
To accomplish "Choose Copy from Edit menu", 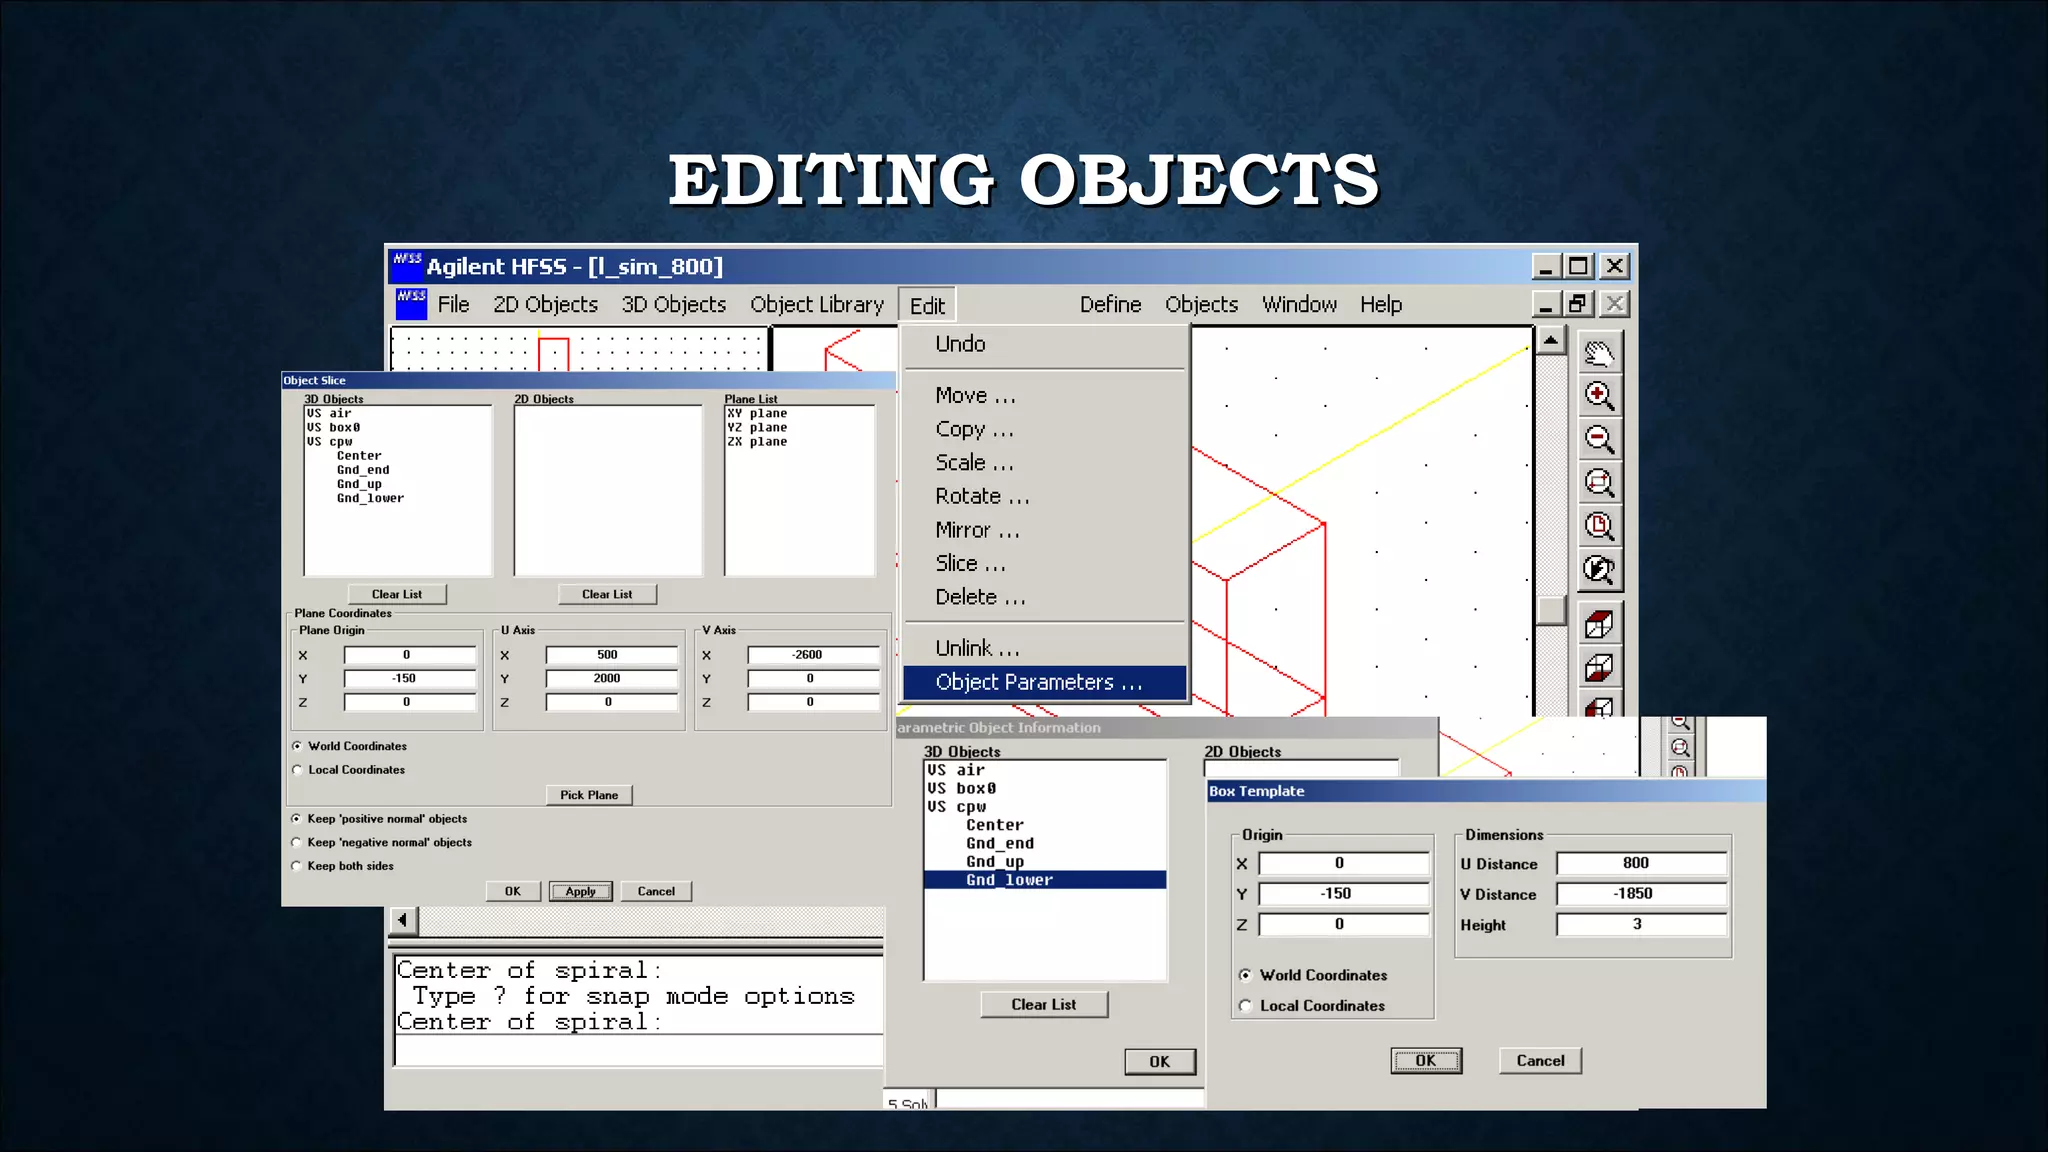I will pyautogui.click(x=1045, y=429).
